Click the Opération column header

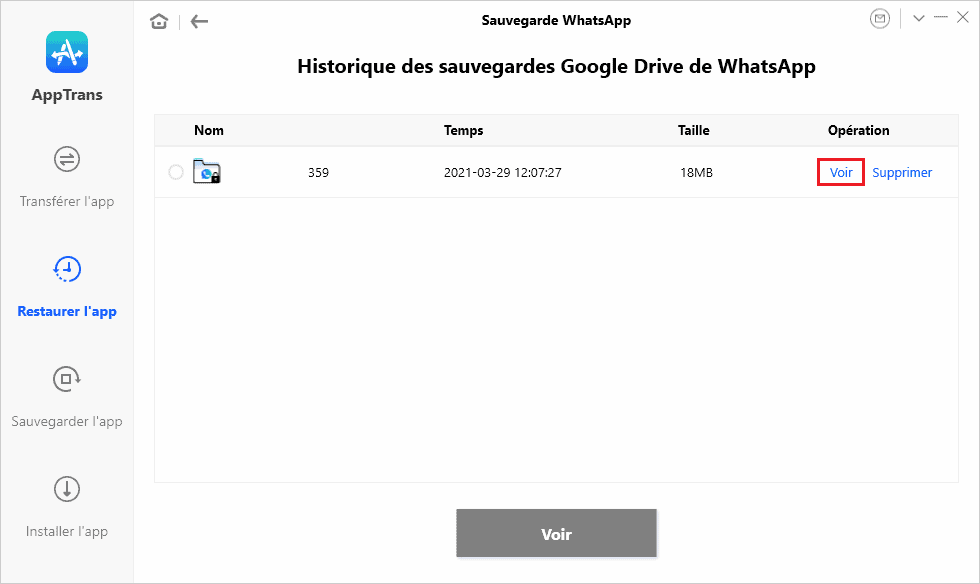[859, 131]
